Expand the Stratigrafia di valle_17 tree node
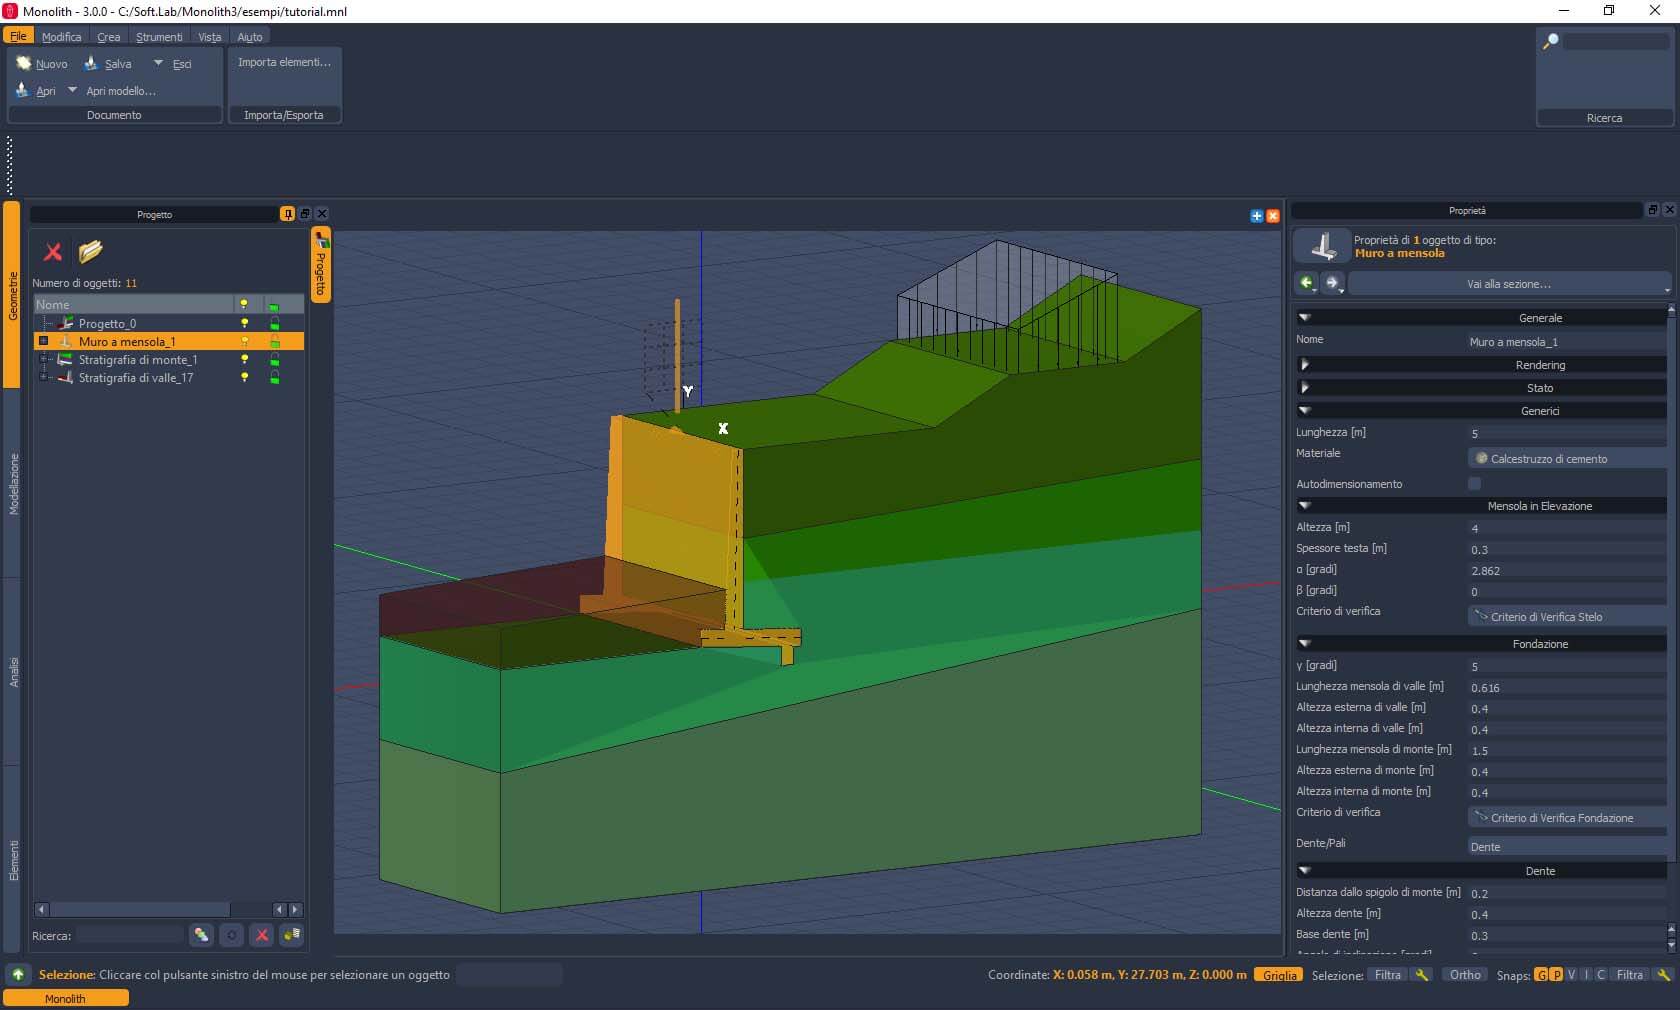This screenshot has width=1680, height=1010. [x=43, y=378]
